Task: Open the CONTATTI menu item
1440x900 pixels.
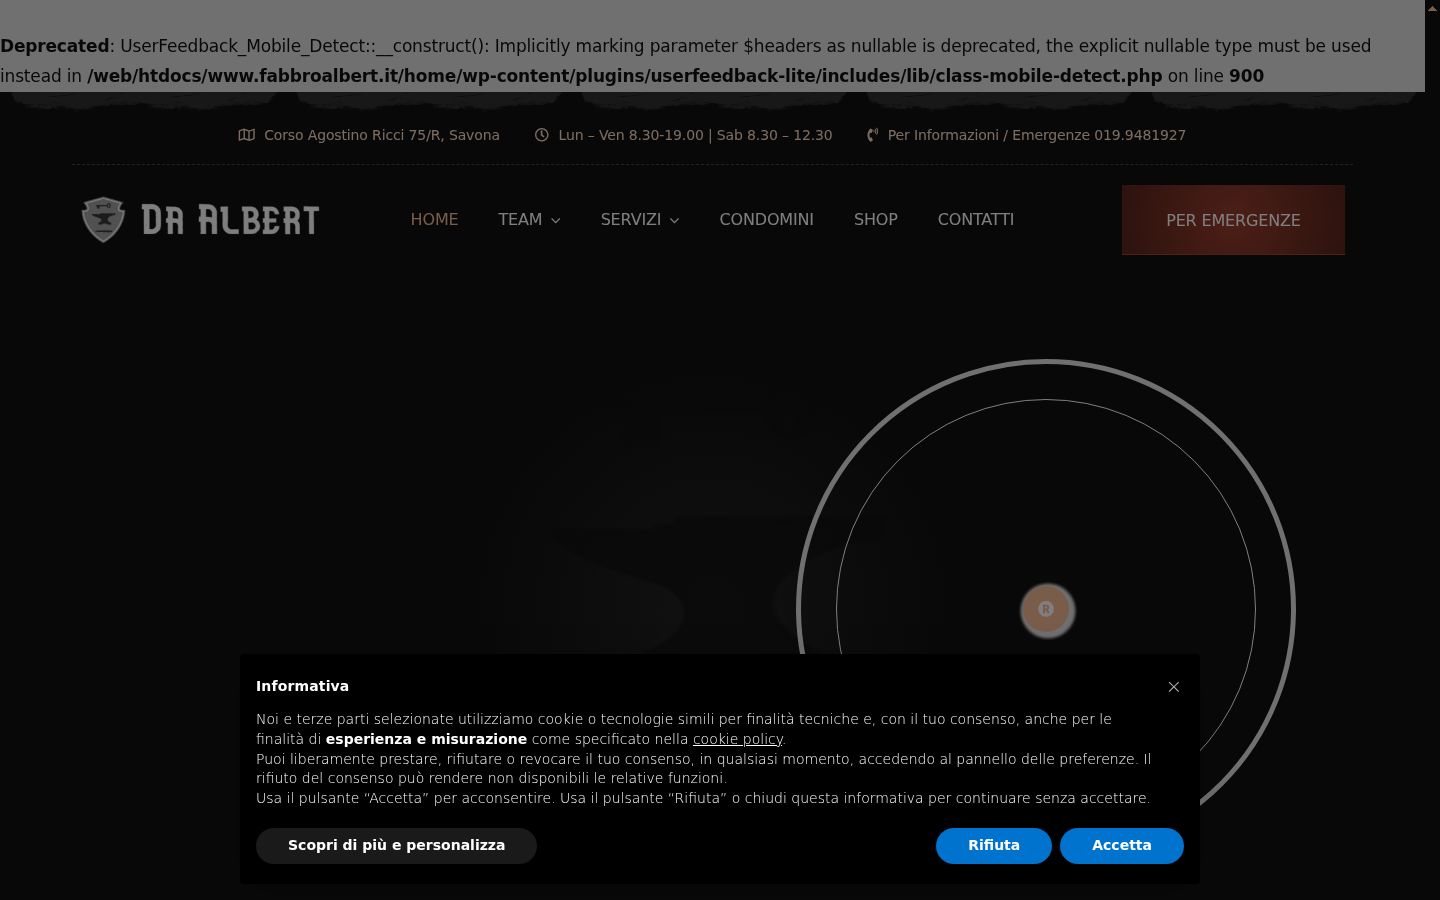Action: (976, 219)
